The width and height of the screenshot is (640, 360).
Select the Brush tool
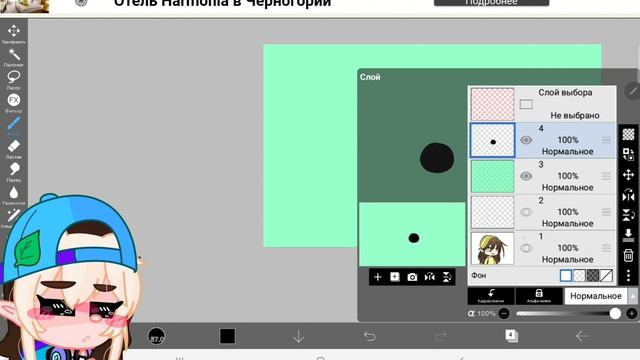click(x=13, y=123)
